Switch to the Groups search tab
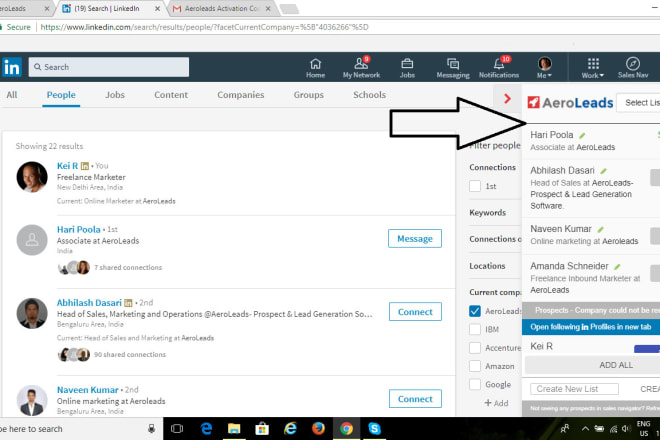The height and width of the screenshot is (440, 660). click(309, 95)
